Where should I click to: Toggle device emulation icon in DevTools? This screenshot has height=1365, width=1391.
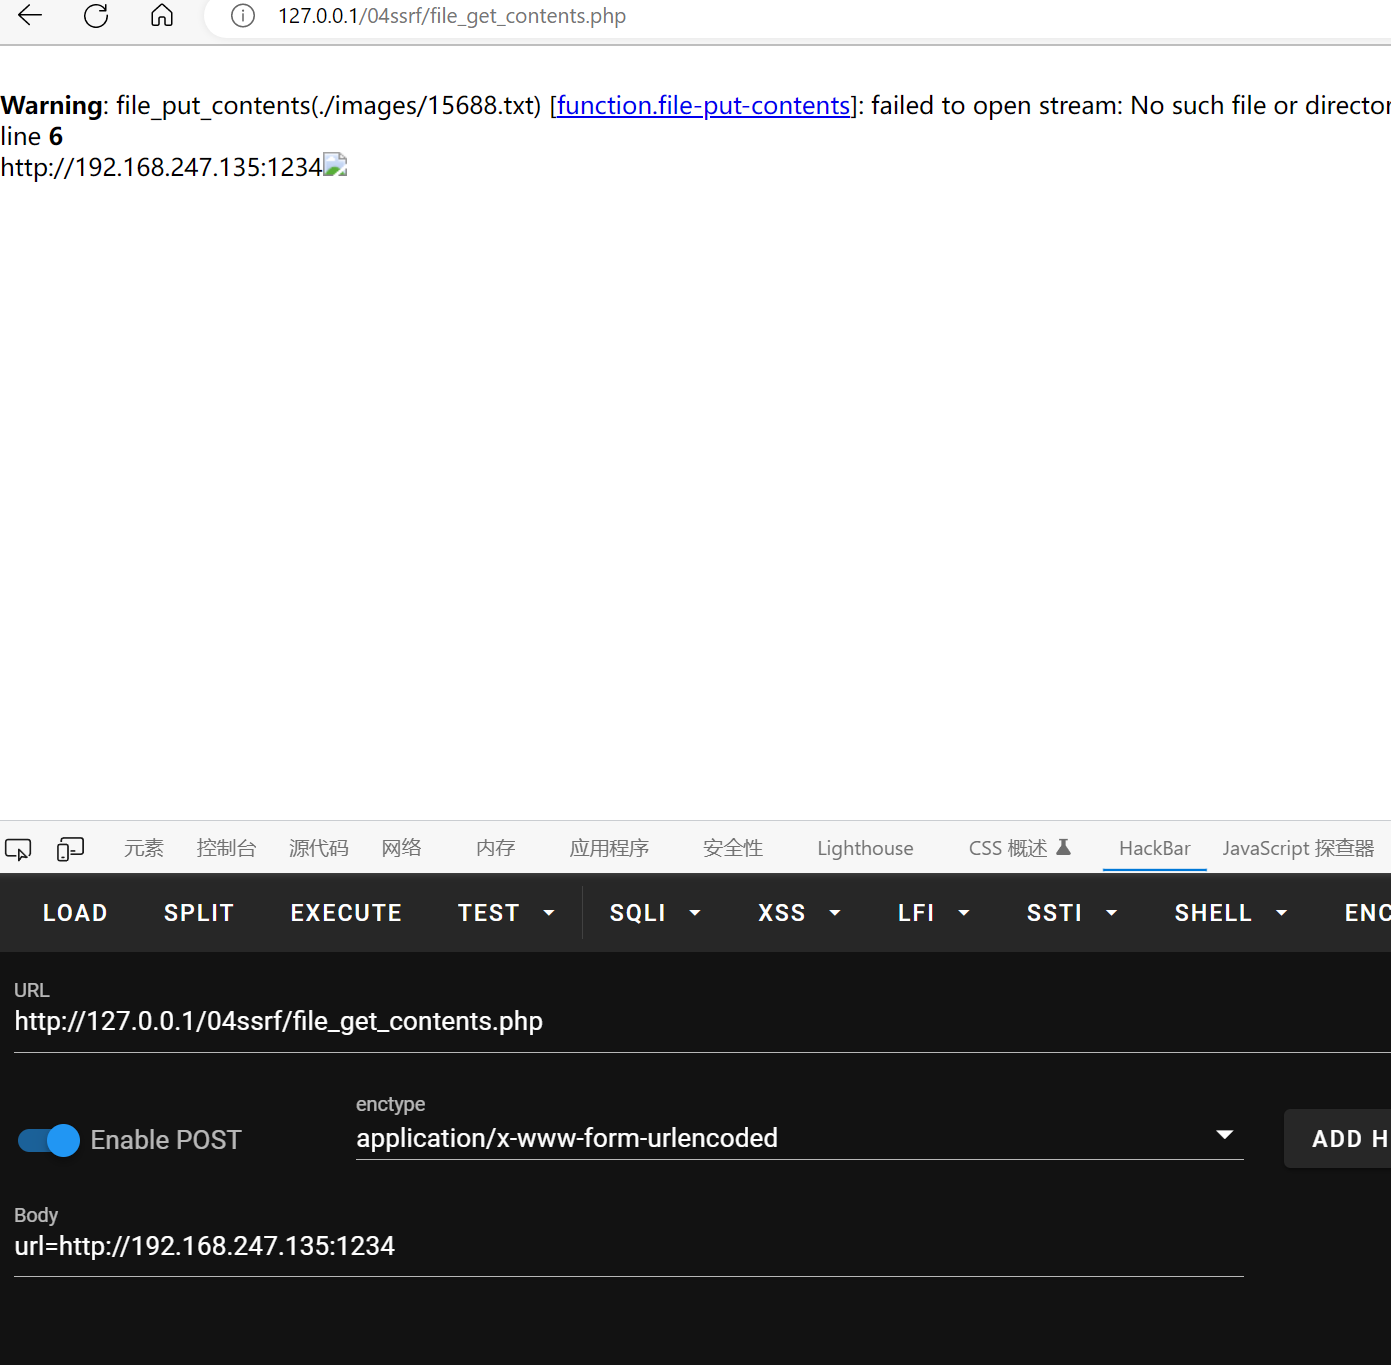tap(70, 849)
